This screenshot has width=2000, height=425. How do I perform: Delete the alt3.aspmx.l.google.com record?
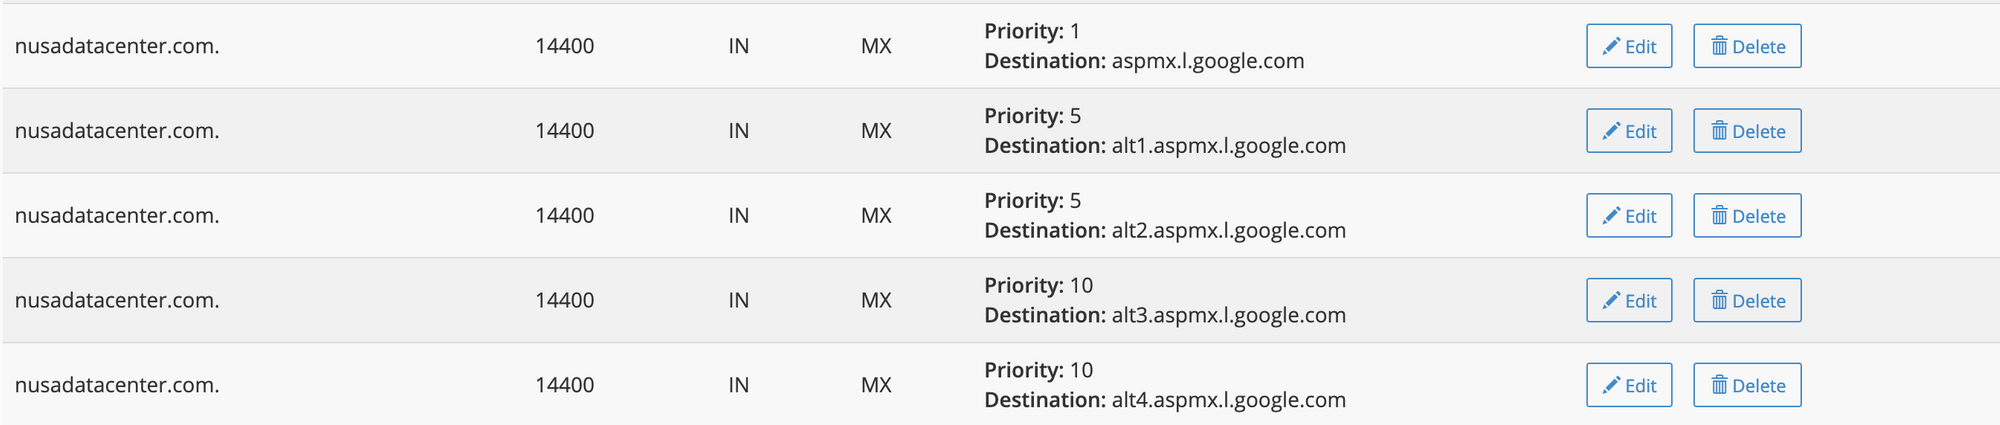point(1747,300)
